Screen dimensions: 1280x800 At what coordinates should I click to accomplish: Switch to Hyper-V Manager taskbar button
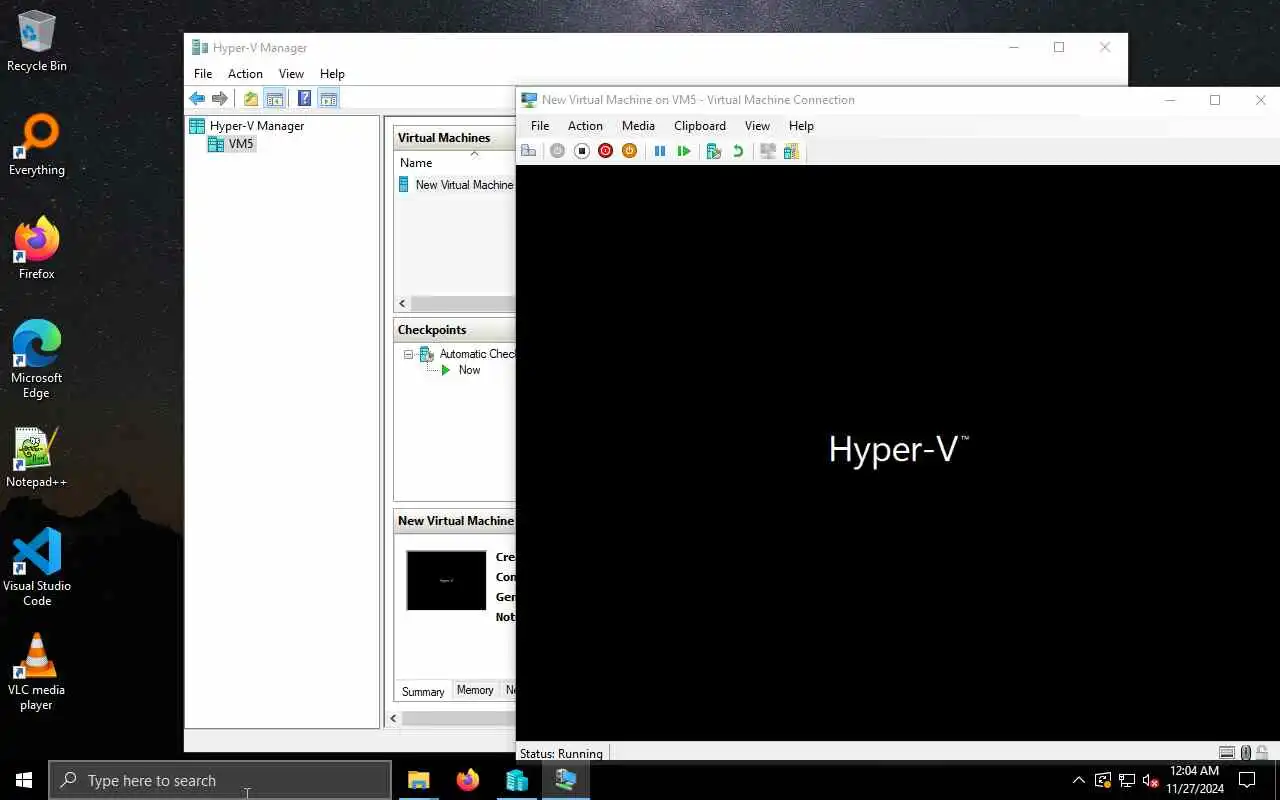click(516, 780)
